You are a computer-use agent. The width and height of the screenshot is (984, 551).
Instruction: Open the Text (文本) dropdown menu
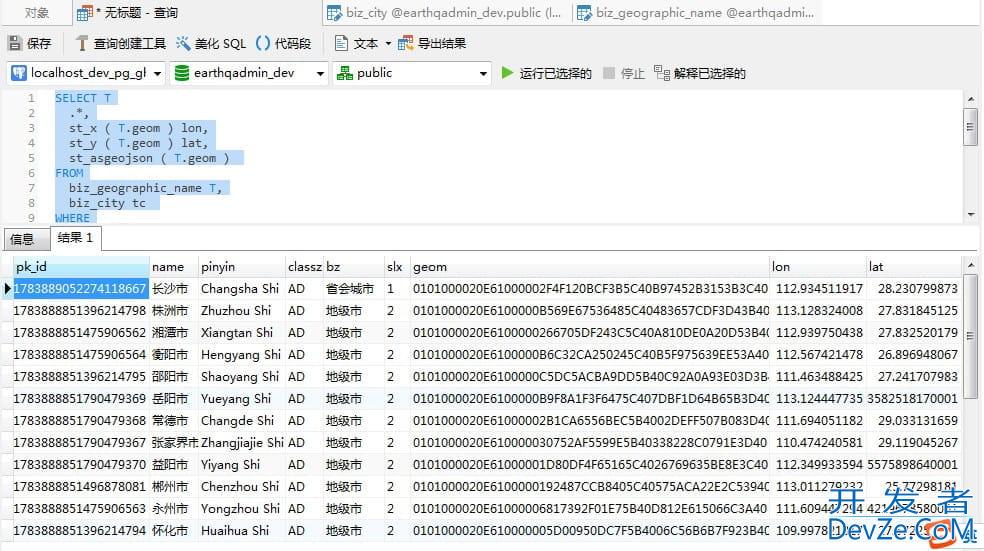pos(388,44)
